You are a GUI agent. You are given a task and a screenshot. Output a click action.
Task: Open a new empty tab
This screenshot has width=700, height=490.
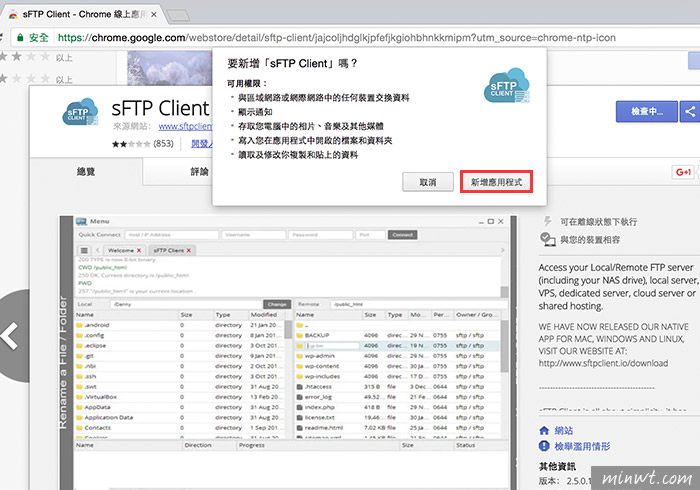click(178, 16)
